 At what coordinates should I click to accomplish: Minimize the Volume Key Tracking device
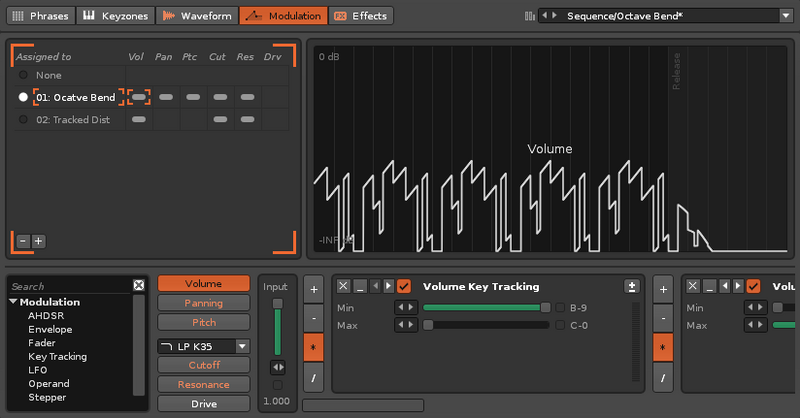coord(360,286)
